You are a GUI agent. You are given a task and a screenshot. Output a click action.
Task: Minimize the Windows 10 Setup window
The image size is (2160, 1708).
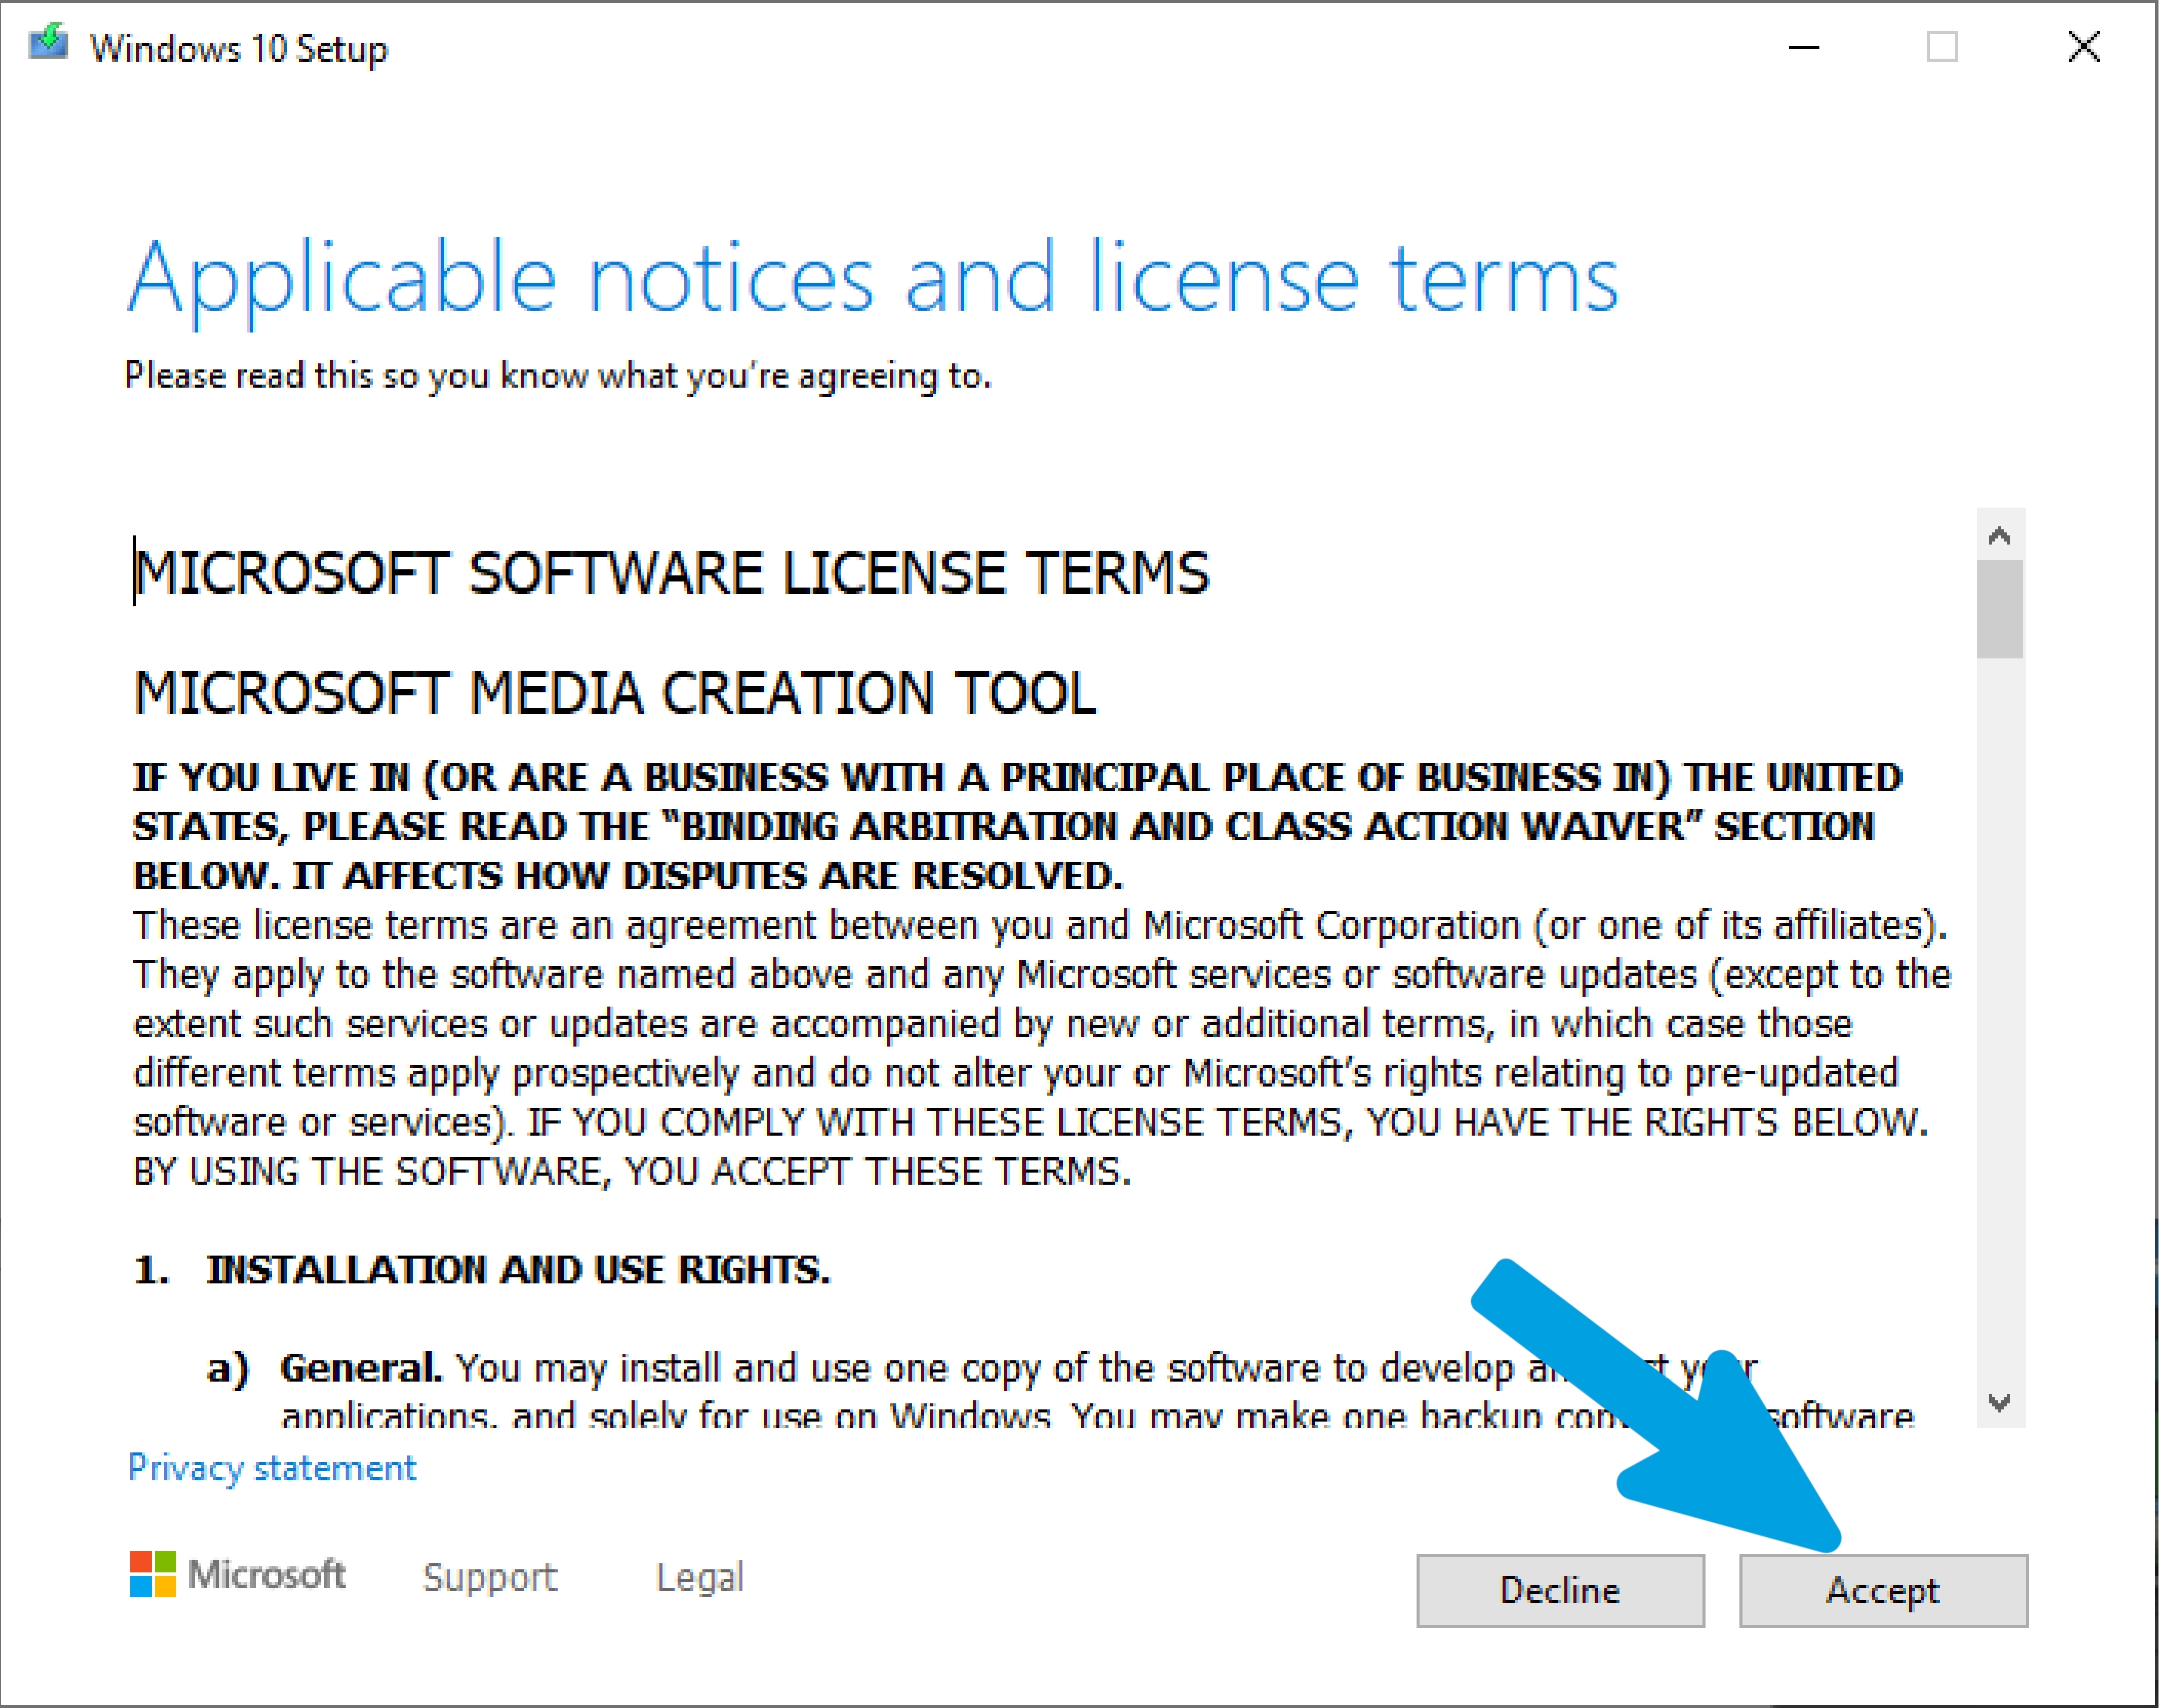click(x=1803, y=47)
